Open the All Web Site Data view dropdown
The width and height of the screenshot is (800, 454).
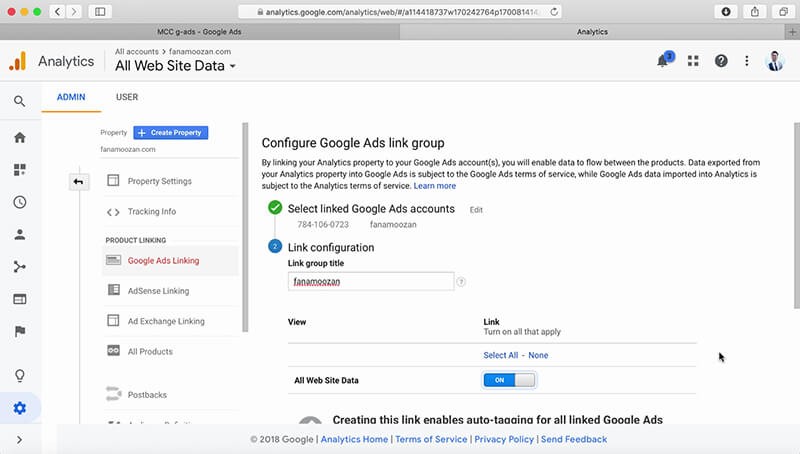coord(176,66)
